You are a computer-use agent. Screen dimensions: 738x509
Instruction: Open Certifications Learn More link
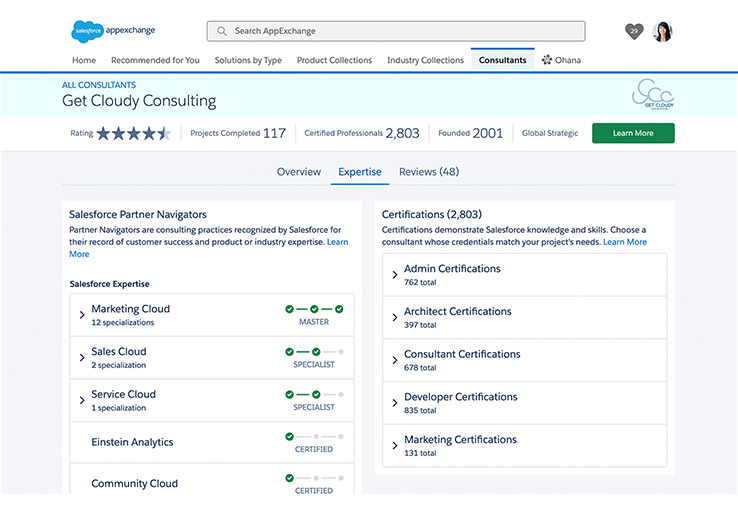pyautogui.click(x=625, y=242)
